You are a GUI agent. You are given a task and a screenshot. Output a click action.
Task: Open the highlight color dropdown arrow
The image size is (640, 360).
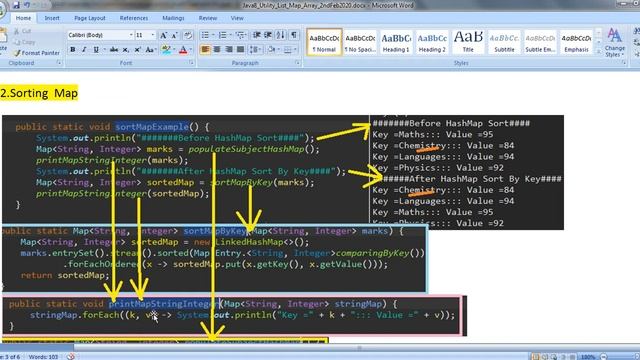coord(174,50)
